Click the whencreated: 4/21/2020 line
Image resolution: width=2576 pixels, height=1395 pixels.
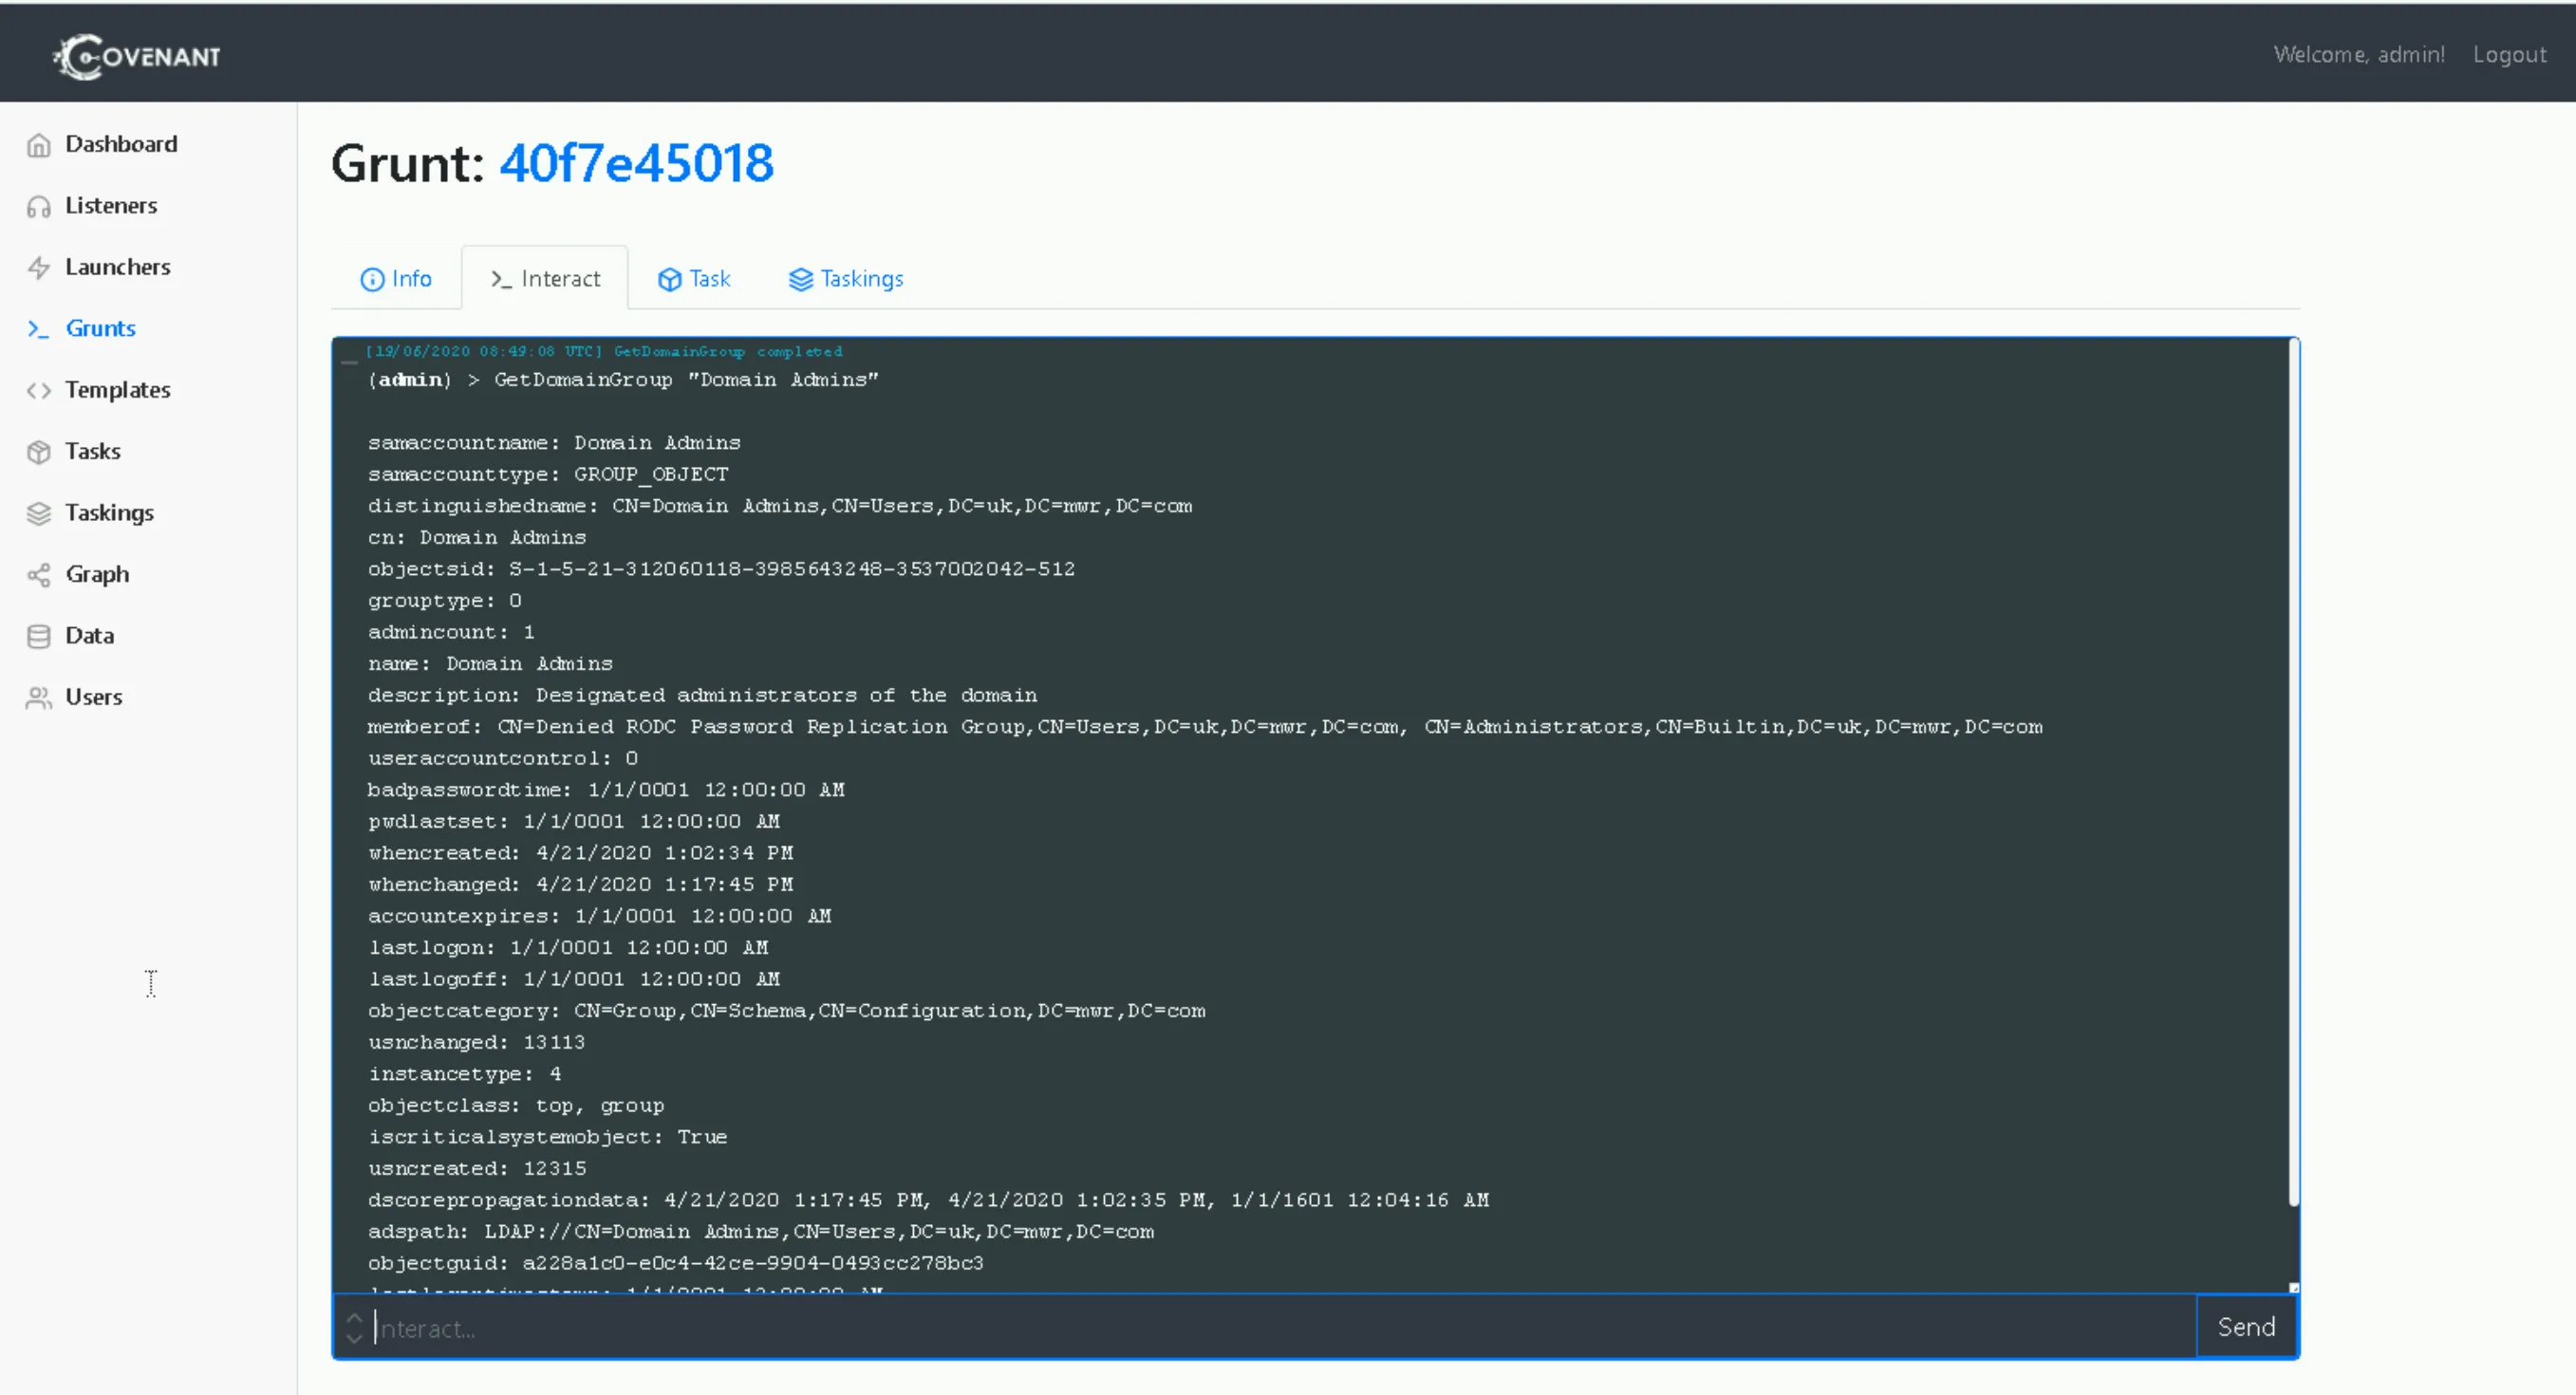[x=580, y=853]
